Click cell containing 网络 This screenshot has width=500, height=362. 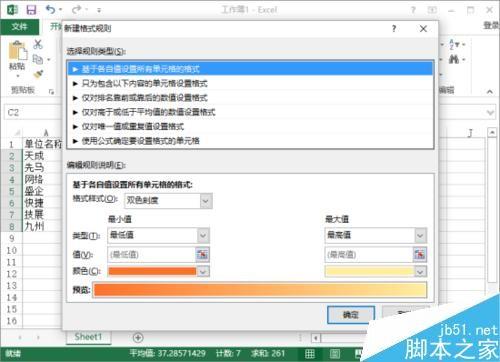point(42,179)
